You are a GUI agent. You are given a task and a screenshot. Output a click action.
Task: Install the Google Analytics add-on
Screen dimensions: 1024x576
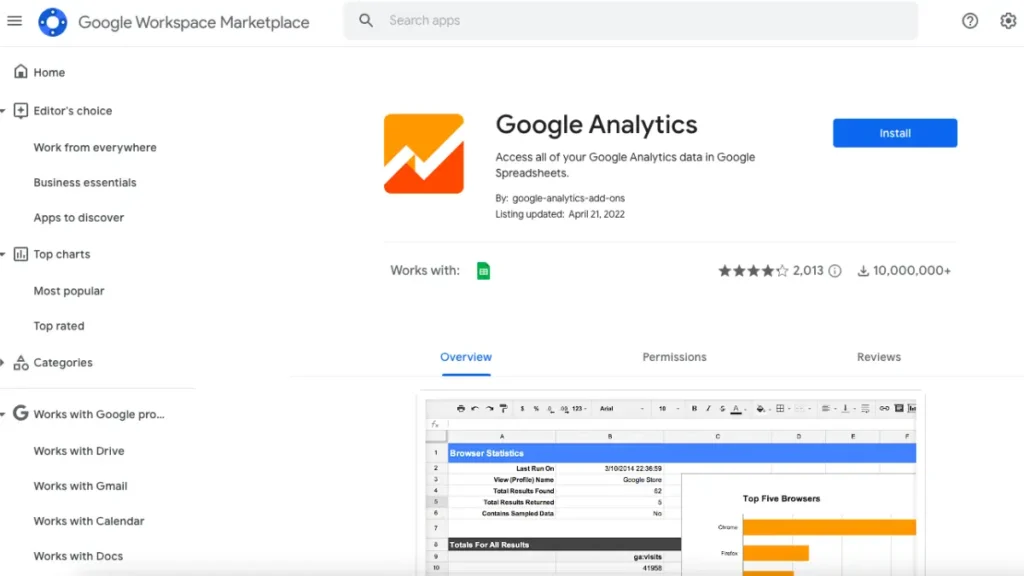click(895, 133)
